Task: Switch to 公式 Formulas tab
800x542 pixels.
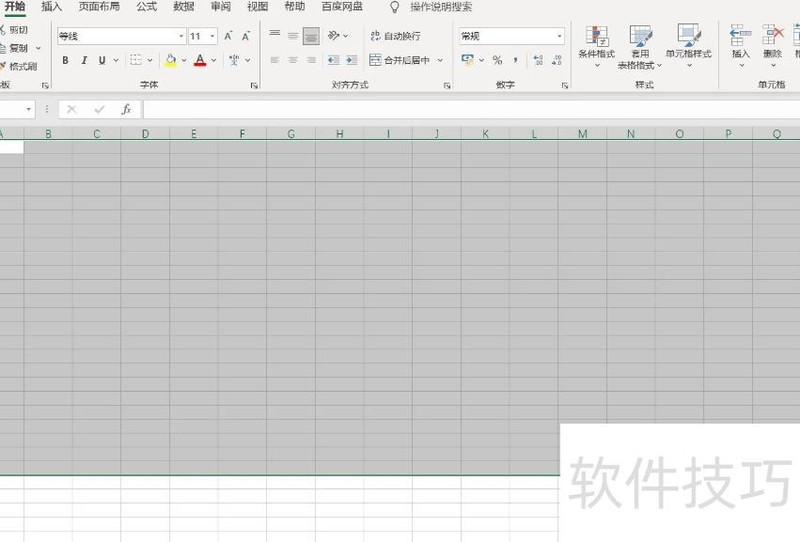Action: (x=147, y=7)
